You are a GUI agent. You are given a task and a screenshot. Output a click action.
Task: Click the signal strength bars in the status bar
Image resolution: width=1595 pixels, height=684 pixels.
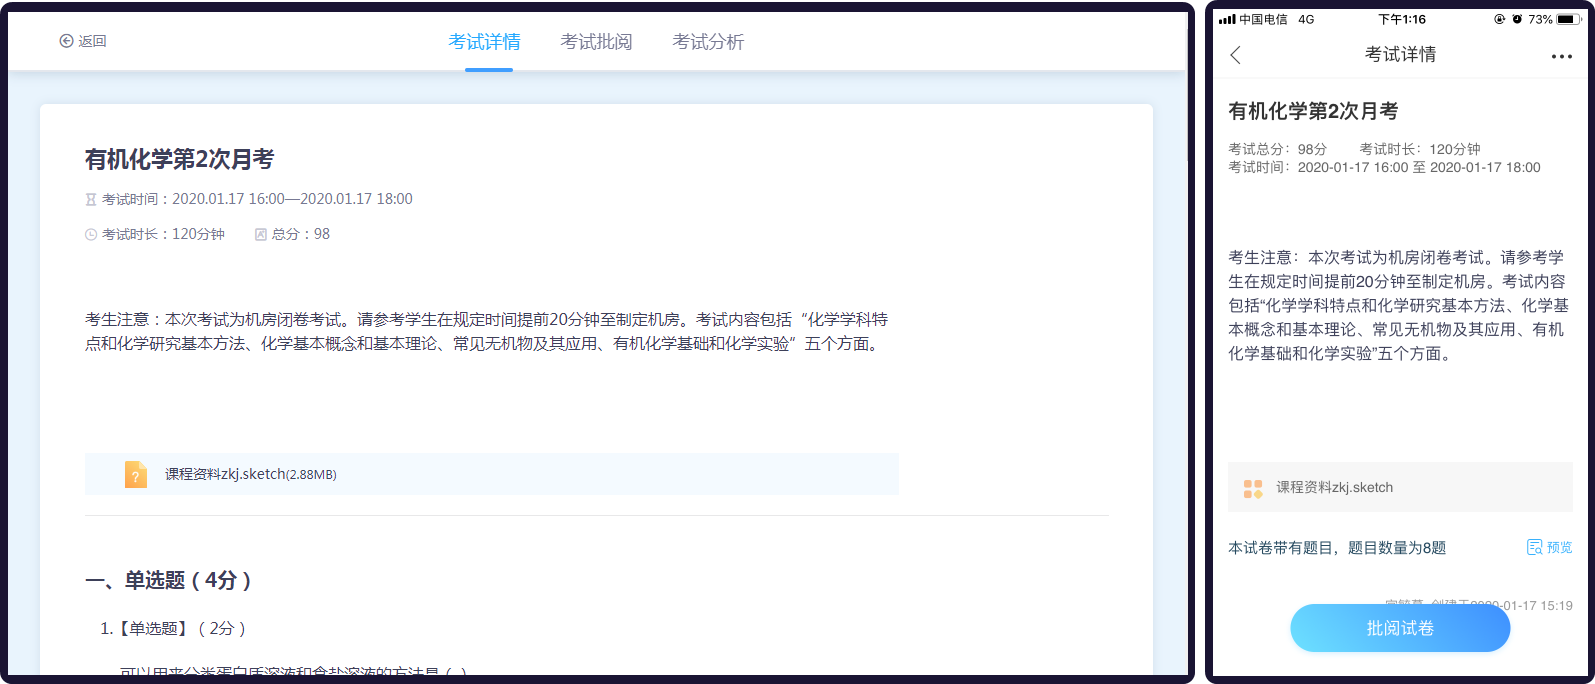click(1227, 19)
